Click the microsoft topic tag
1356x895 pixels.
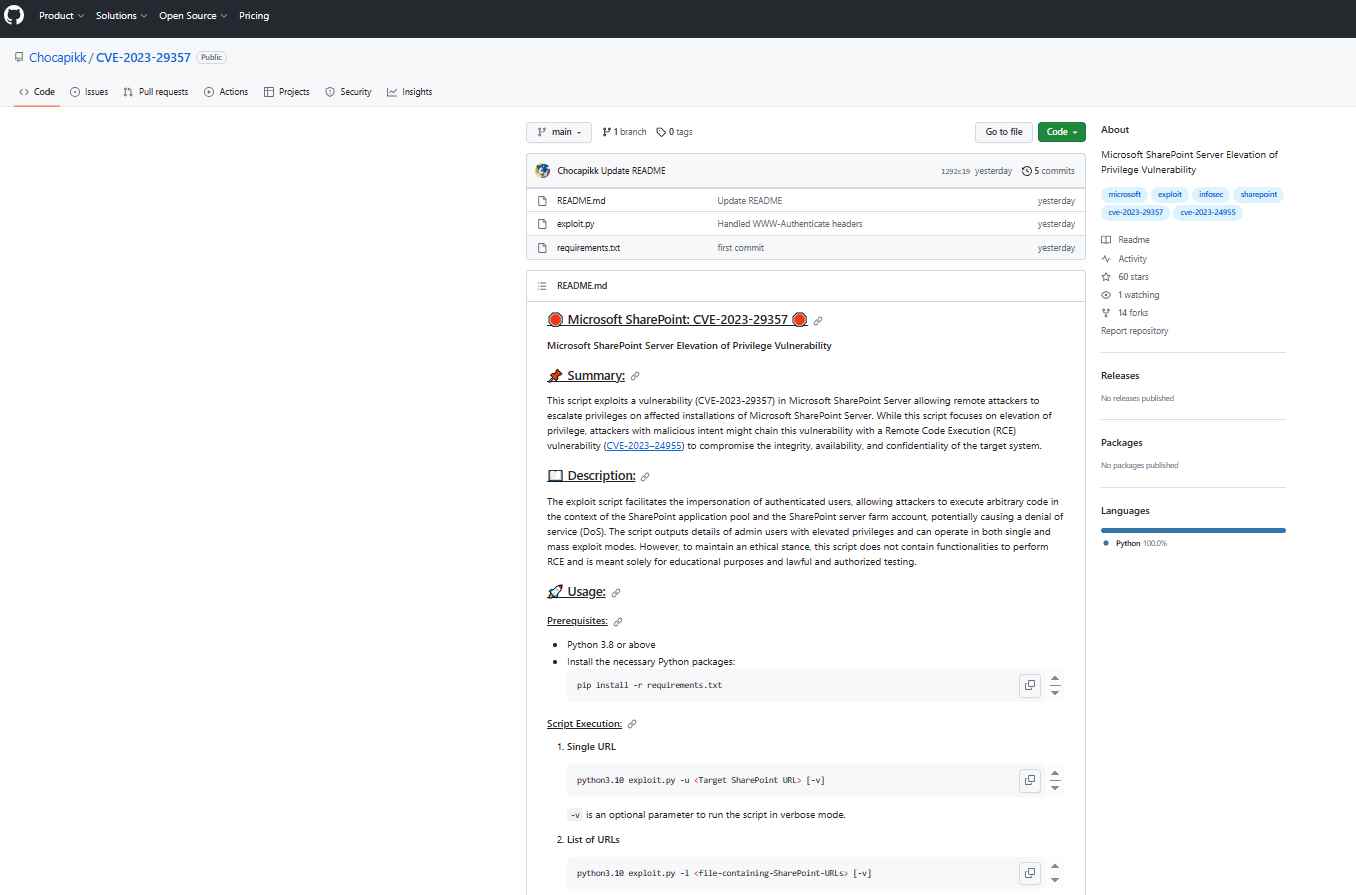[x=1124, y=195]
